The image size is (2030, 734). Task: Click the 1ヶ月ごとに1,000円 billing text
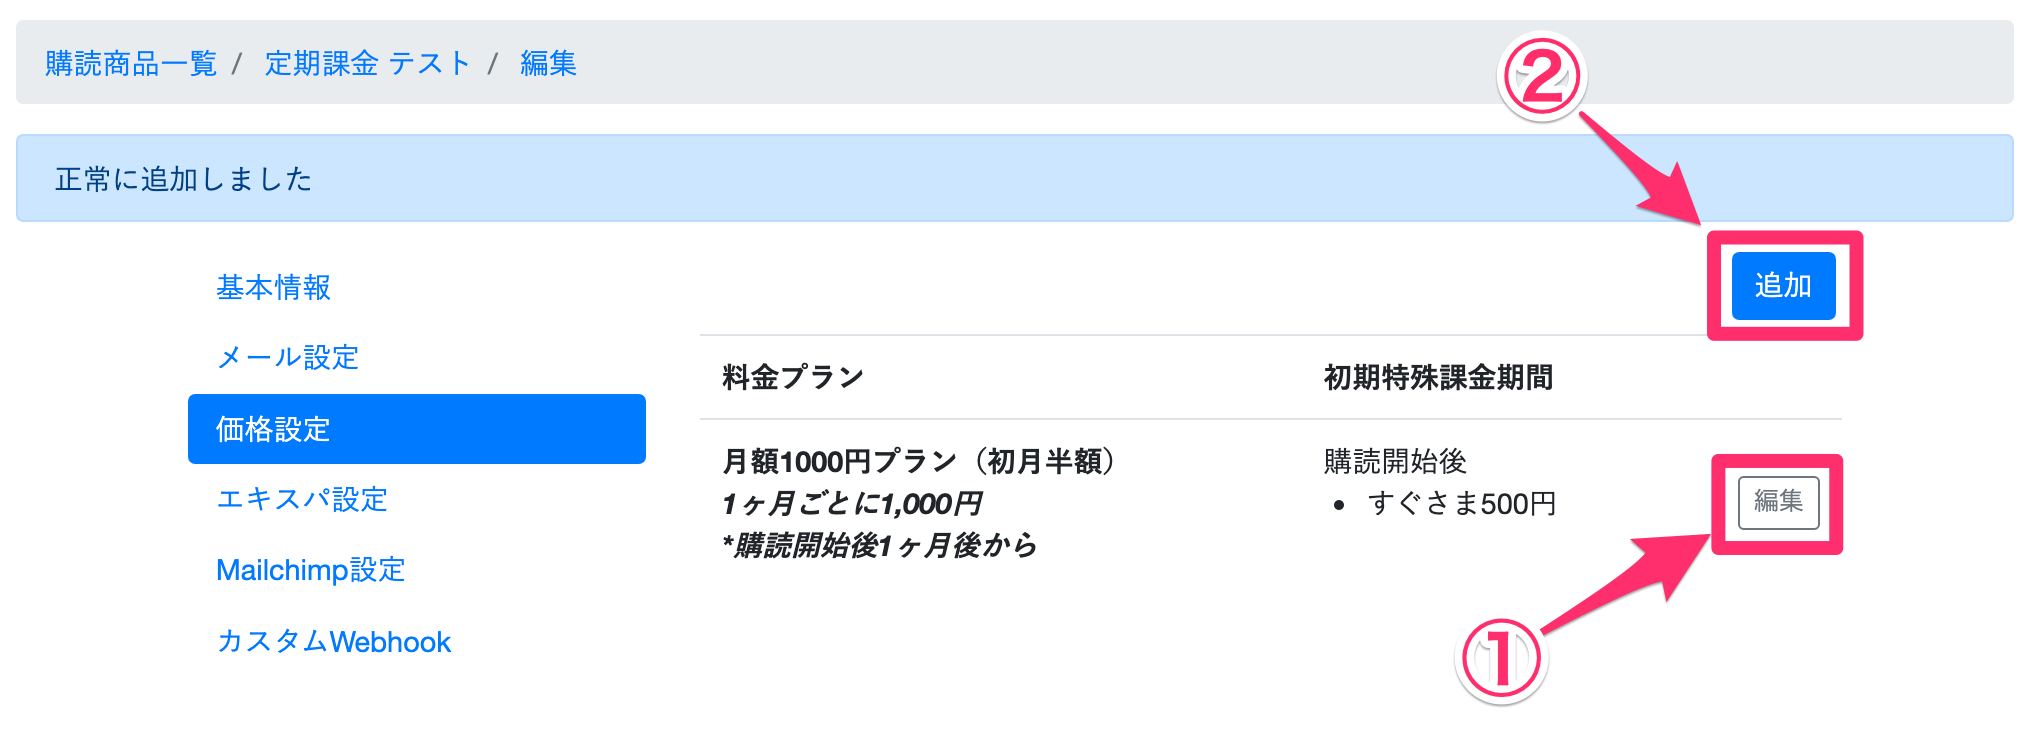(x=852, y=504)
